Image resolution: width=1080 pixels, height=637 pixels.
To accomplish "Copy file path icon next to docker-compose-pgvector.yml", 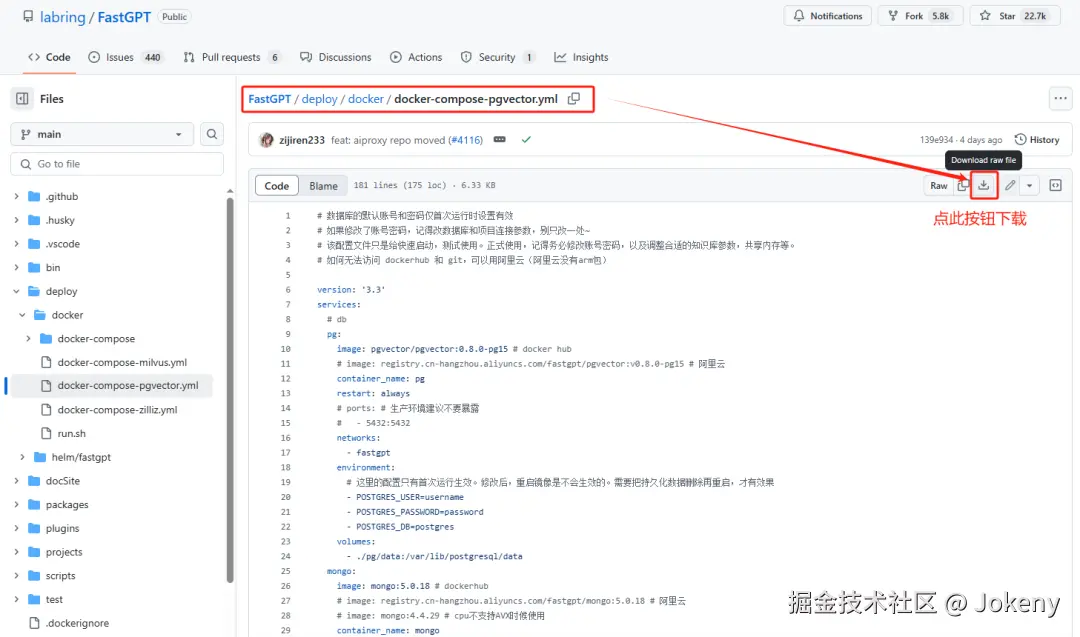I will click(574, 99).
